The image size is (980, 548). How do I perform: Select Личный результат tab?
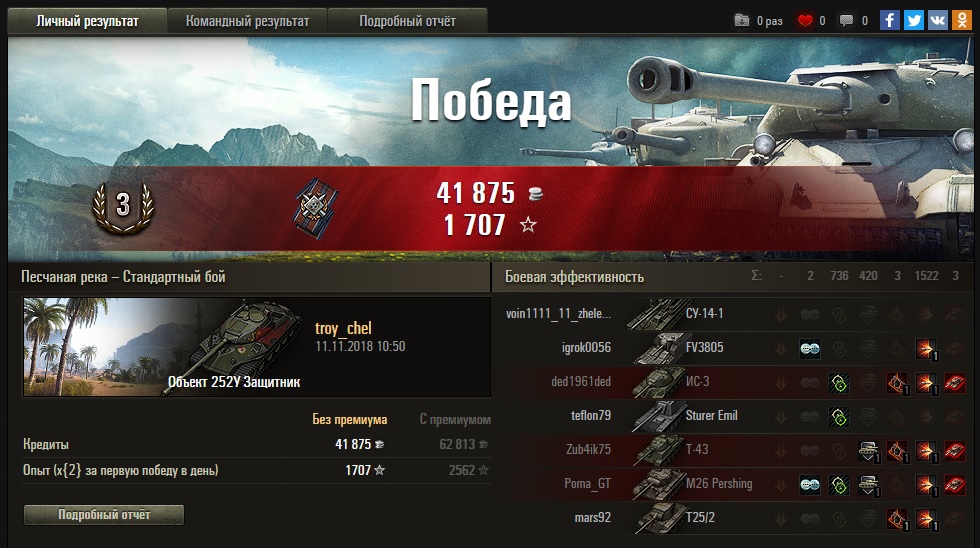(87, 21)
